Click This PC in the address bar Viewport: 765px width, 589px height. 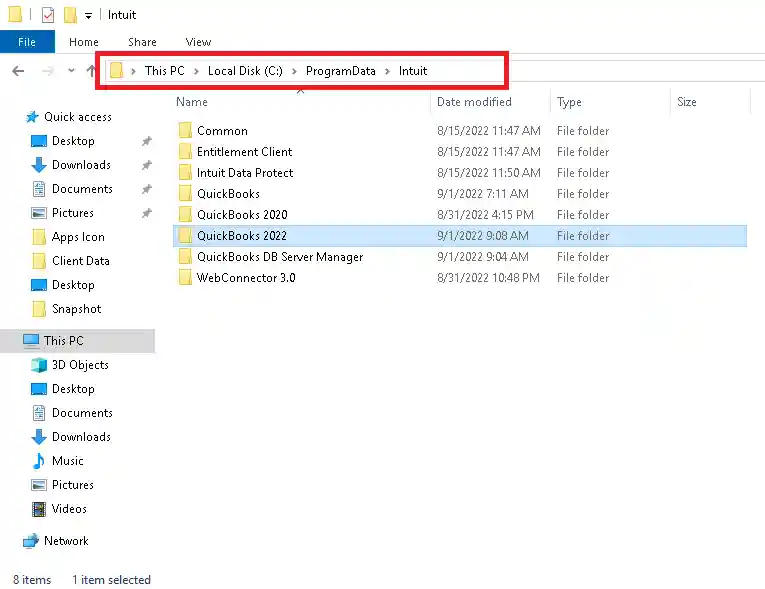tap(164, 71)
